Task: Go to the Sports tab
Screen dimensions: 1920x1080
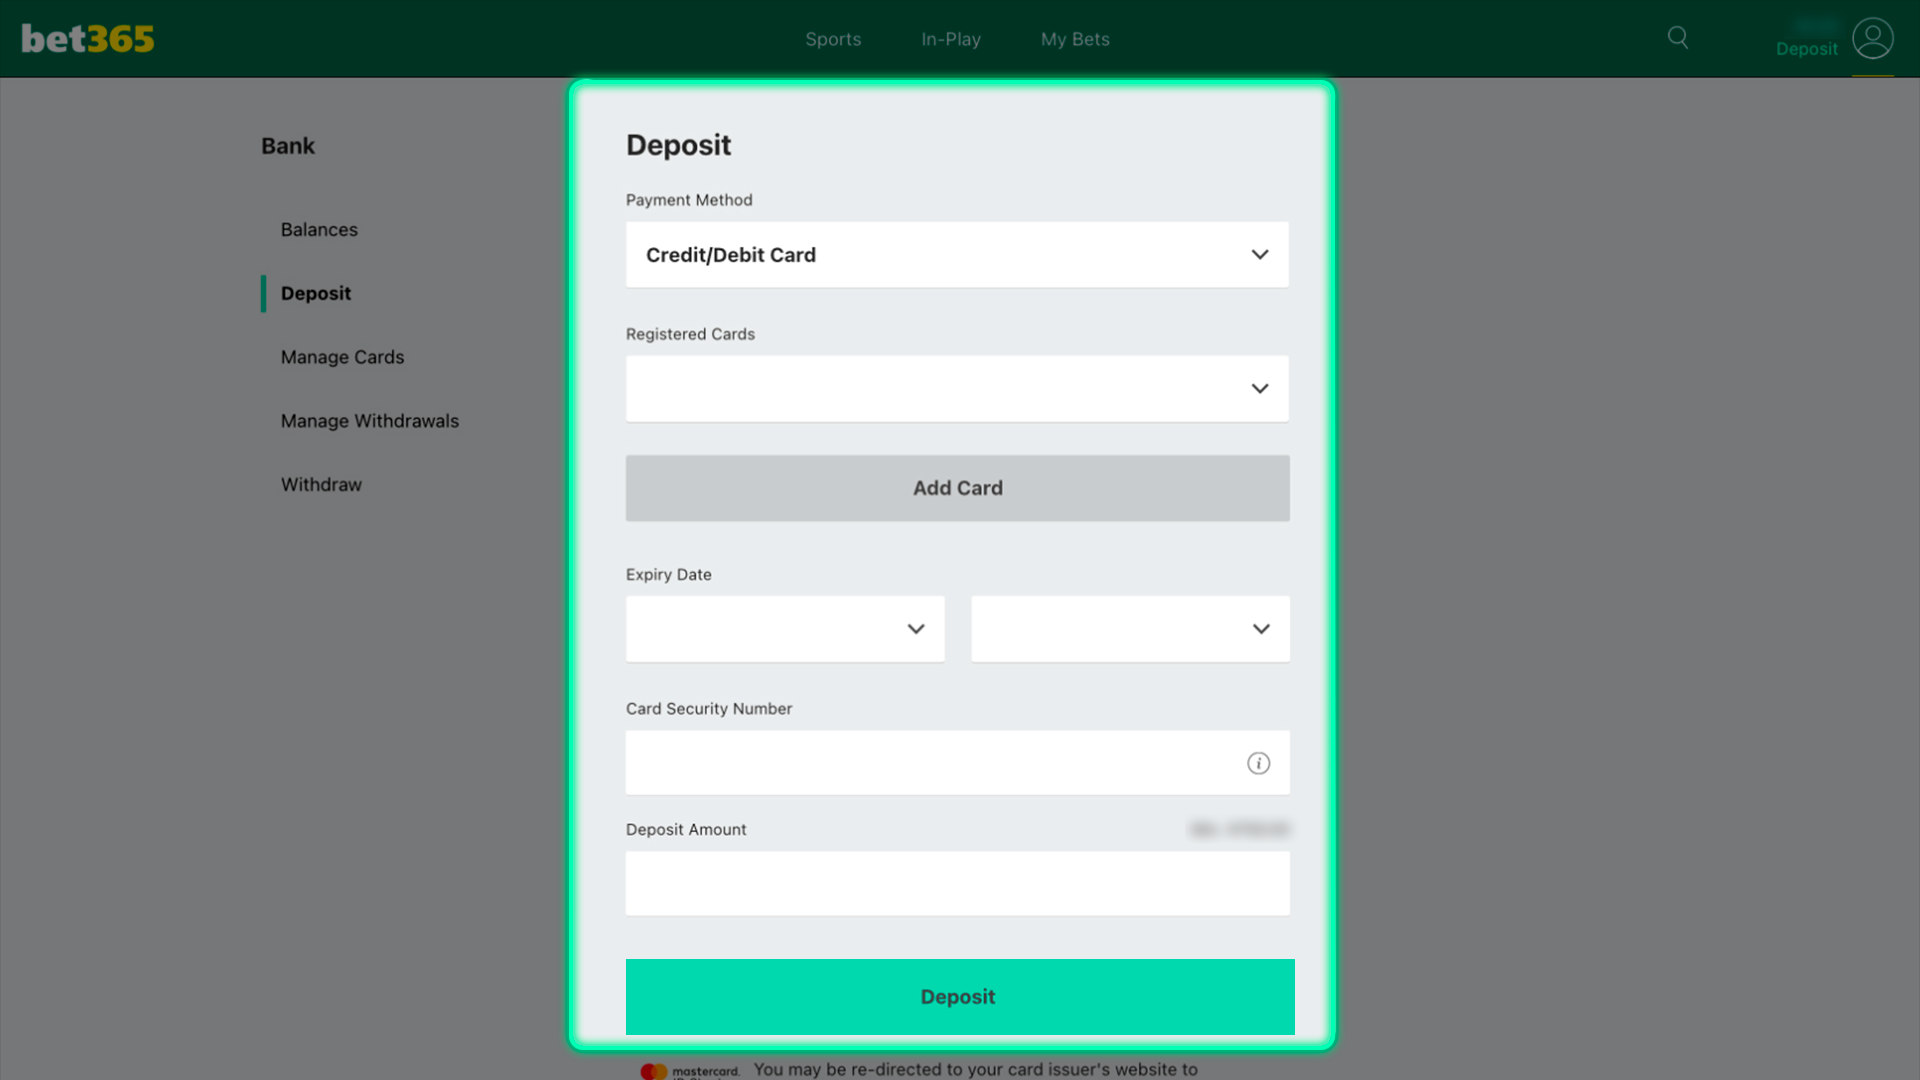Action: [833, 39]
